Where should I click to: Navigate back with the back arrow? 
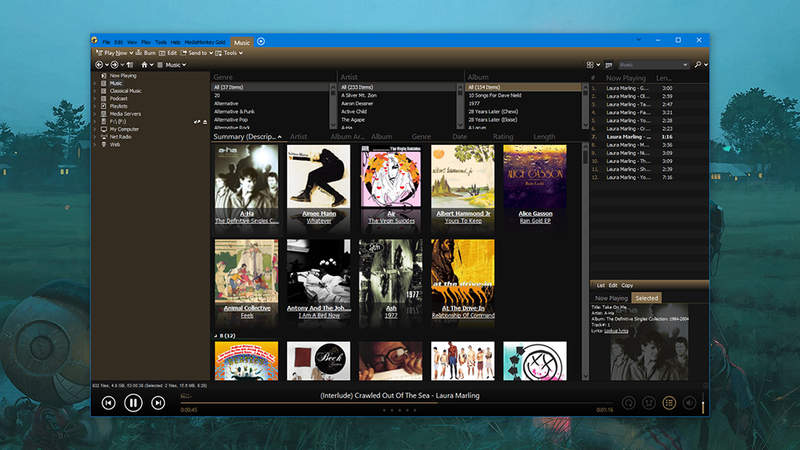tap(99, 65)
